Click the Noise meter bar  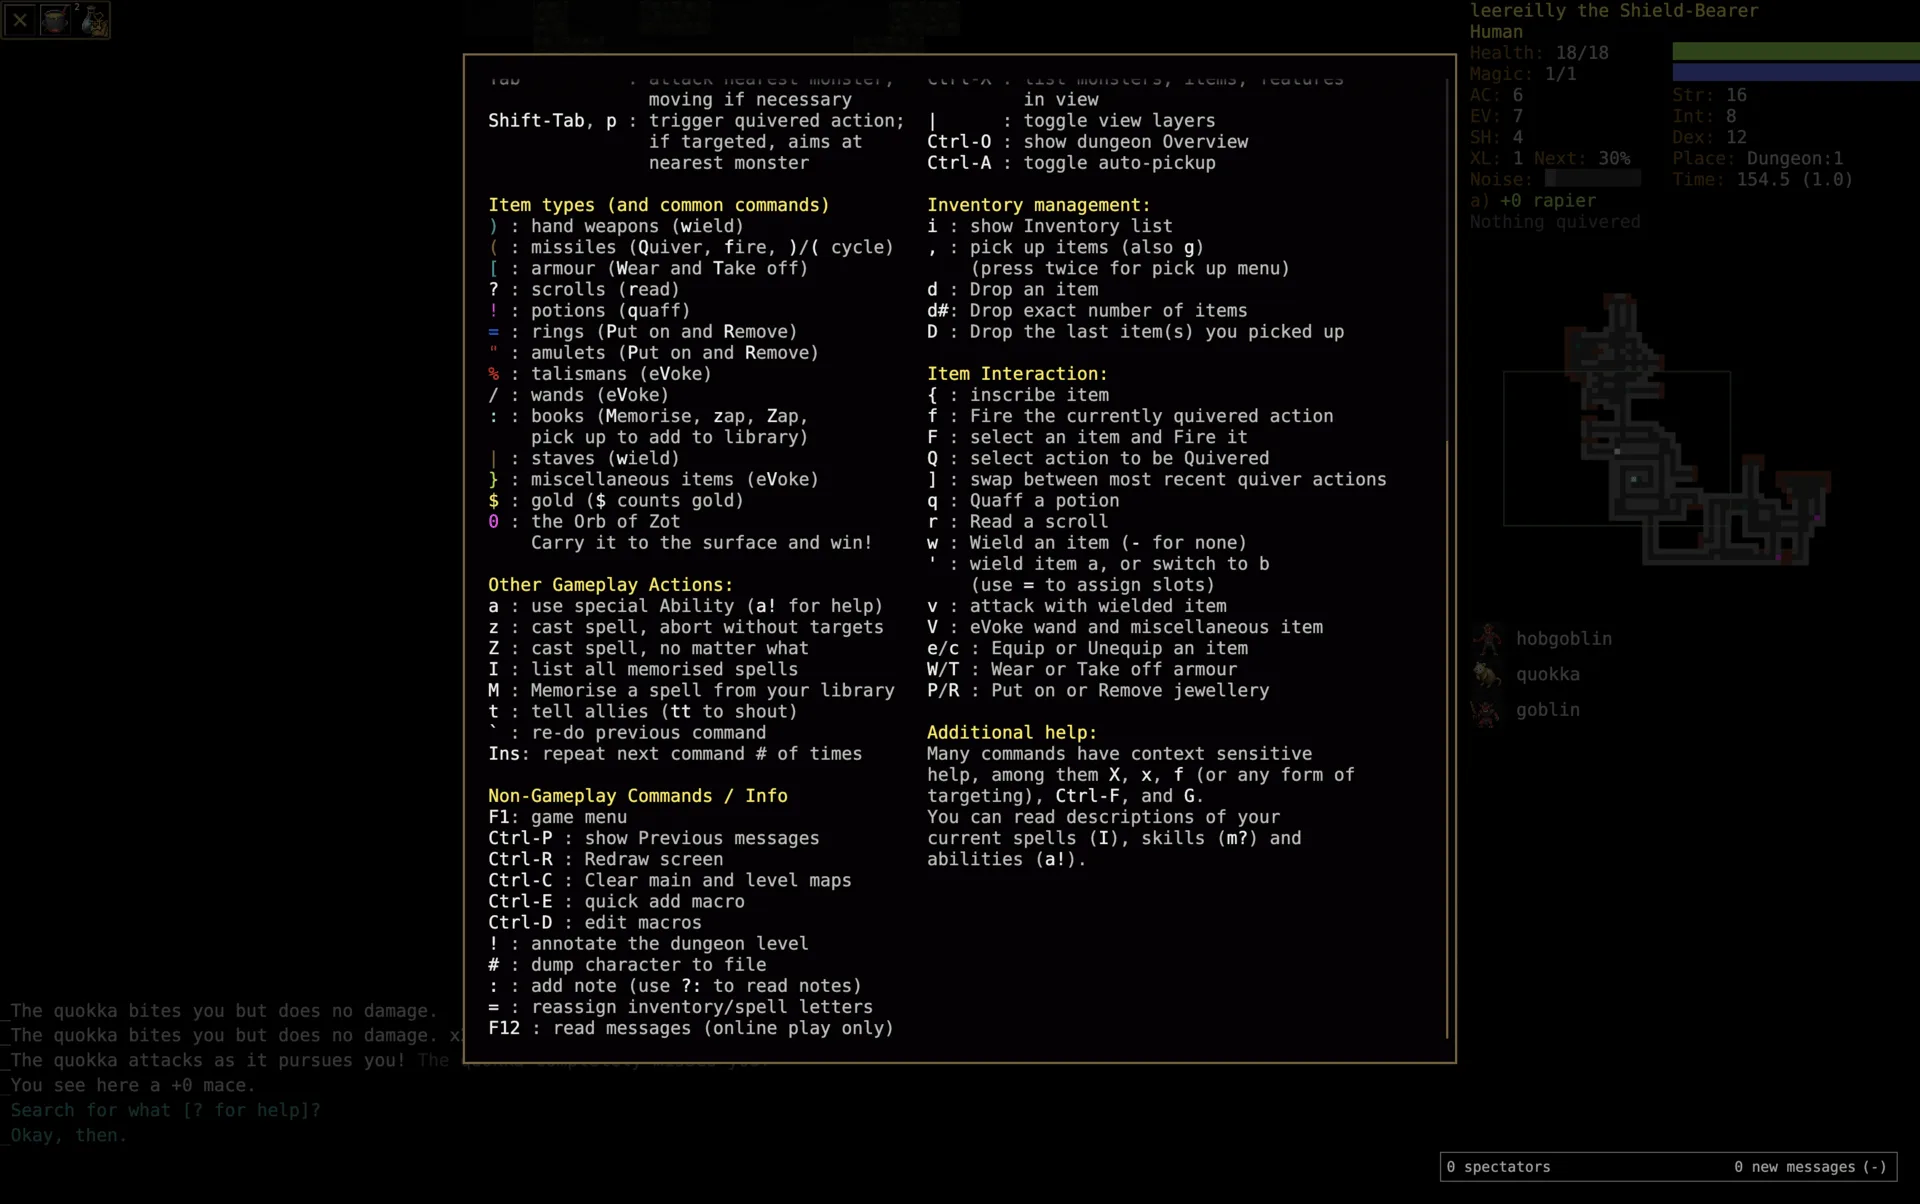[1592, 178]
